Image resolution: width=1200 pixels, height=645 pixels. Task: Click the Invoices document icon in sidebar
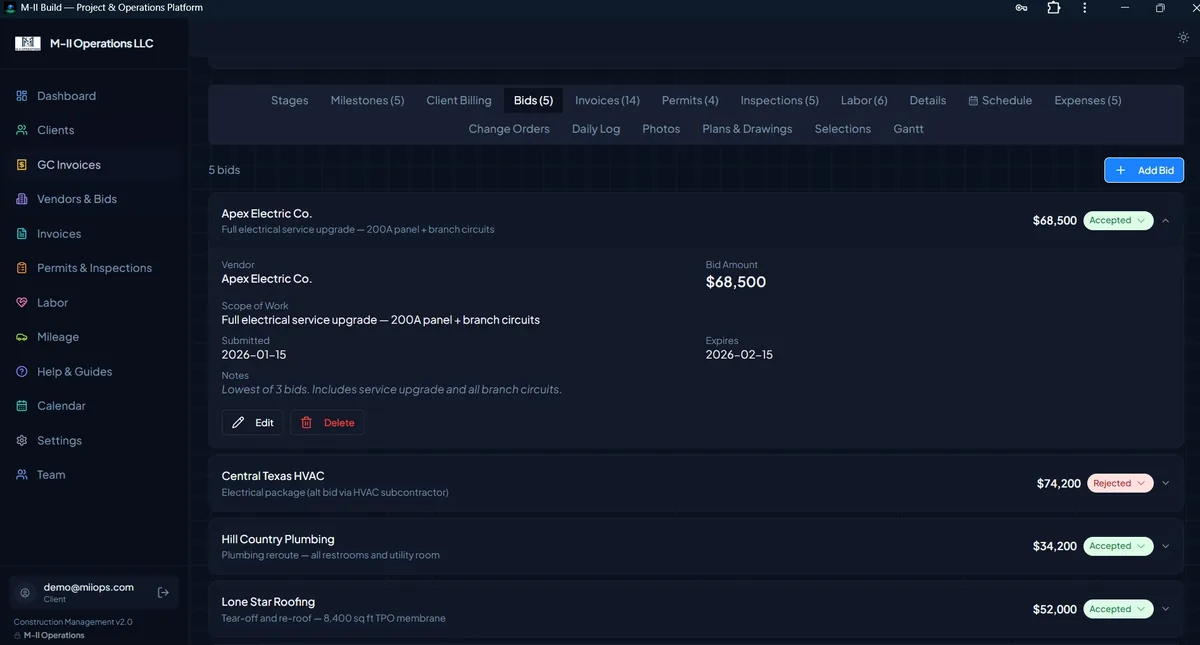pos(22,234)
